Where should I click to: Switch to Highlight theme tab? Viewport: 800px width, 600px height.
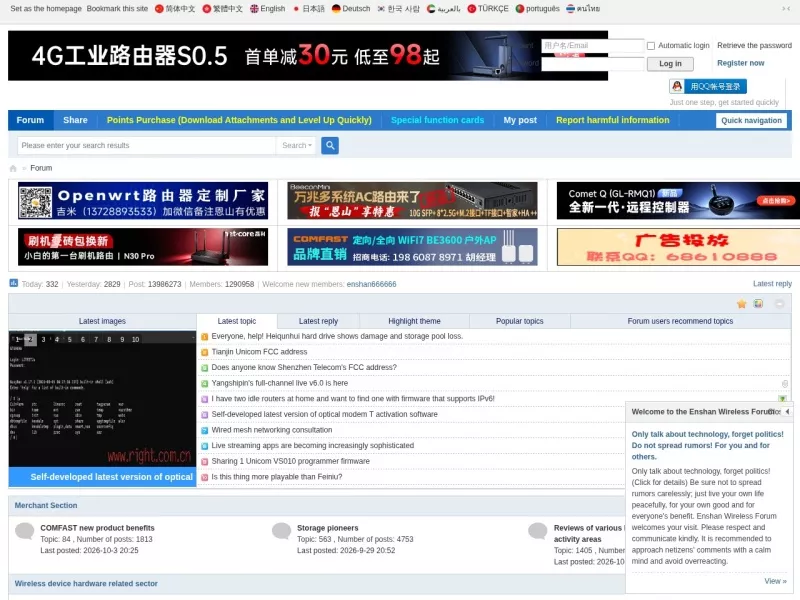pyautogui.click(x=414, y=321)
